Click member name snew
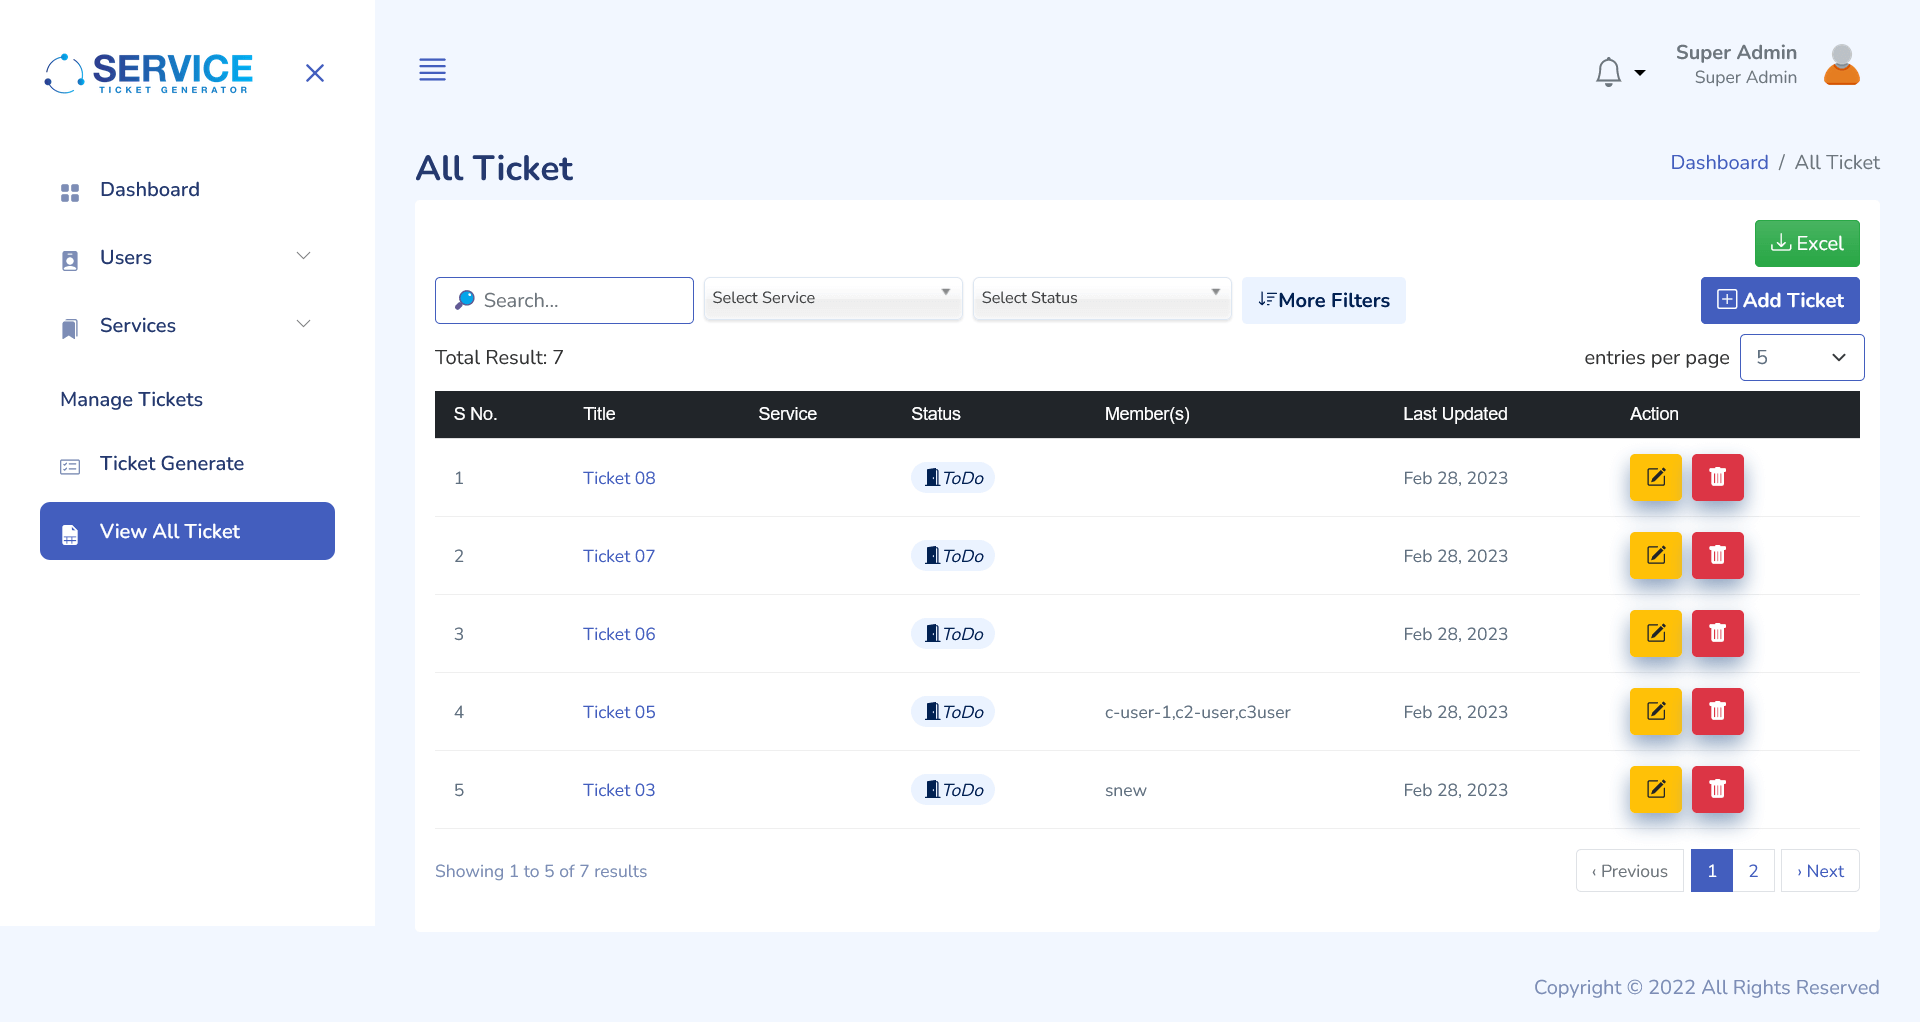Image resolution: width=1920 pixels, height=1022 pixels. coord(1125,790)
